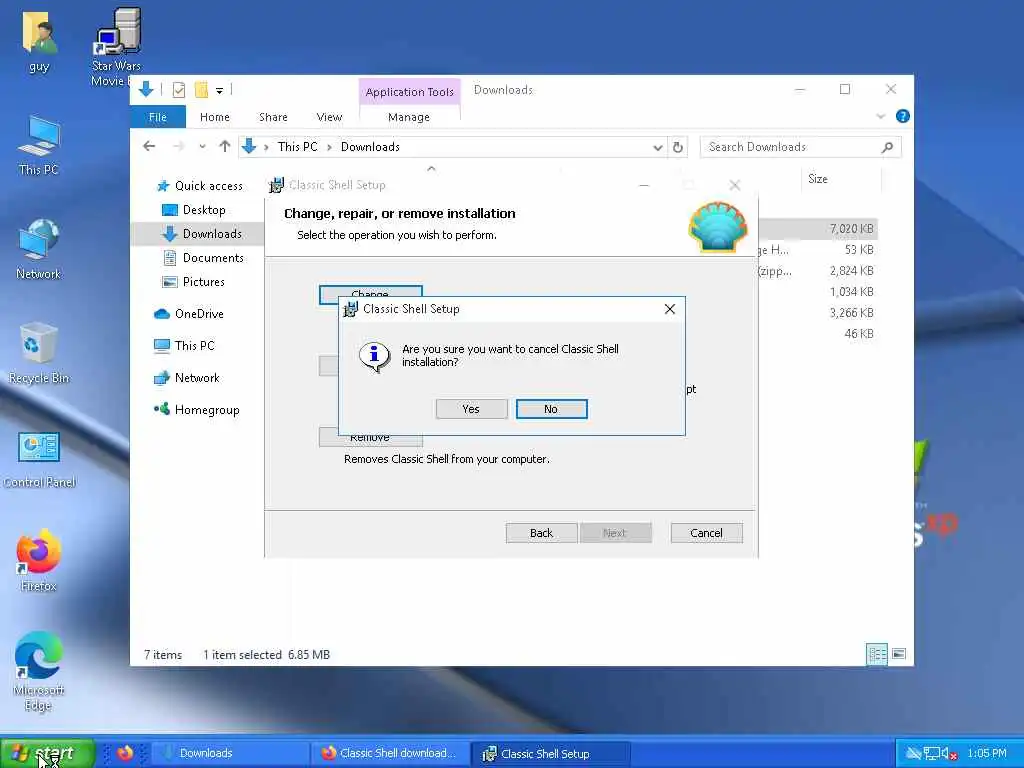
Task: Confirm cancellation with the Yes button
Action: 471,409
